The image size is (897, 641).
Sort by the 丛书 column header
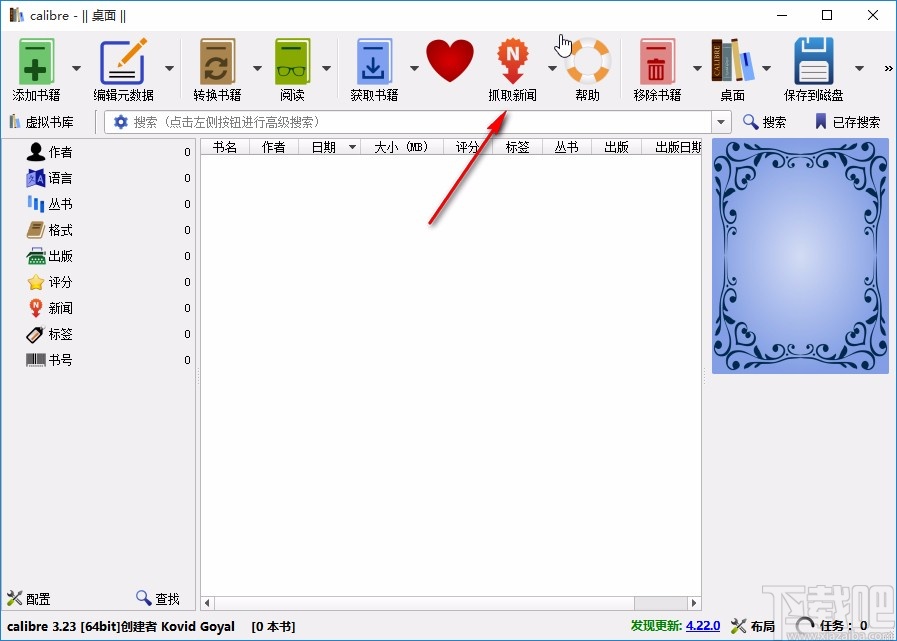click(566, 147)
